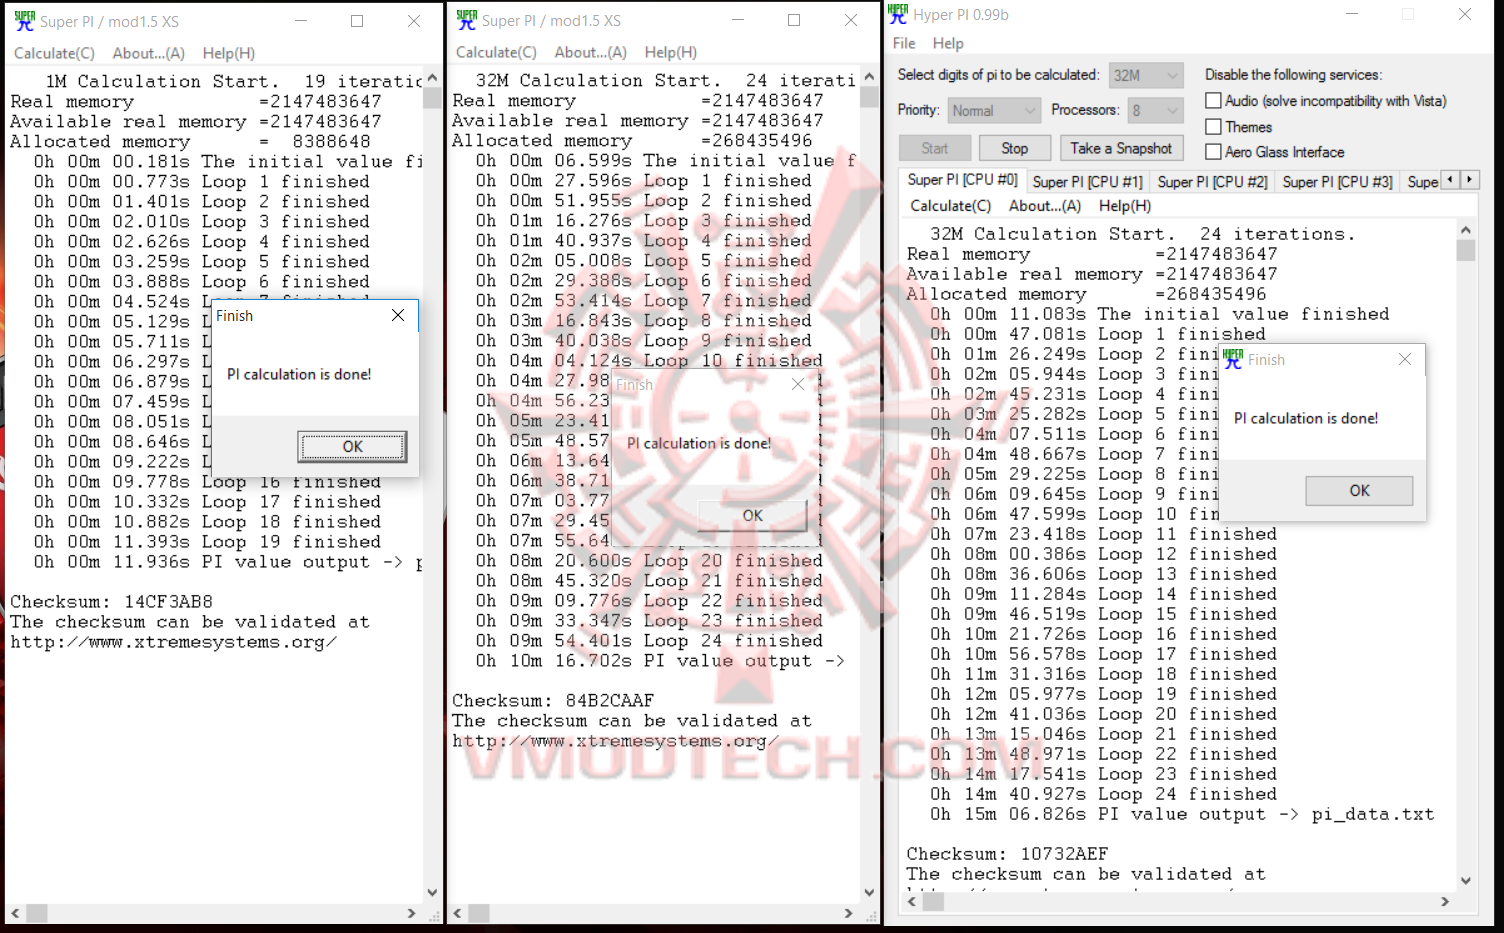Click the horizontal scrollbar thumb in the Hyper PI output pane
The width and height of the screenshot is (1504, 933).
tap(933, 901)
